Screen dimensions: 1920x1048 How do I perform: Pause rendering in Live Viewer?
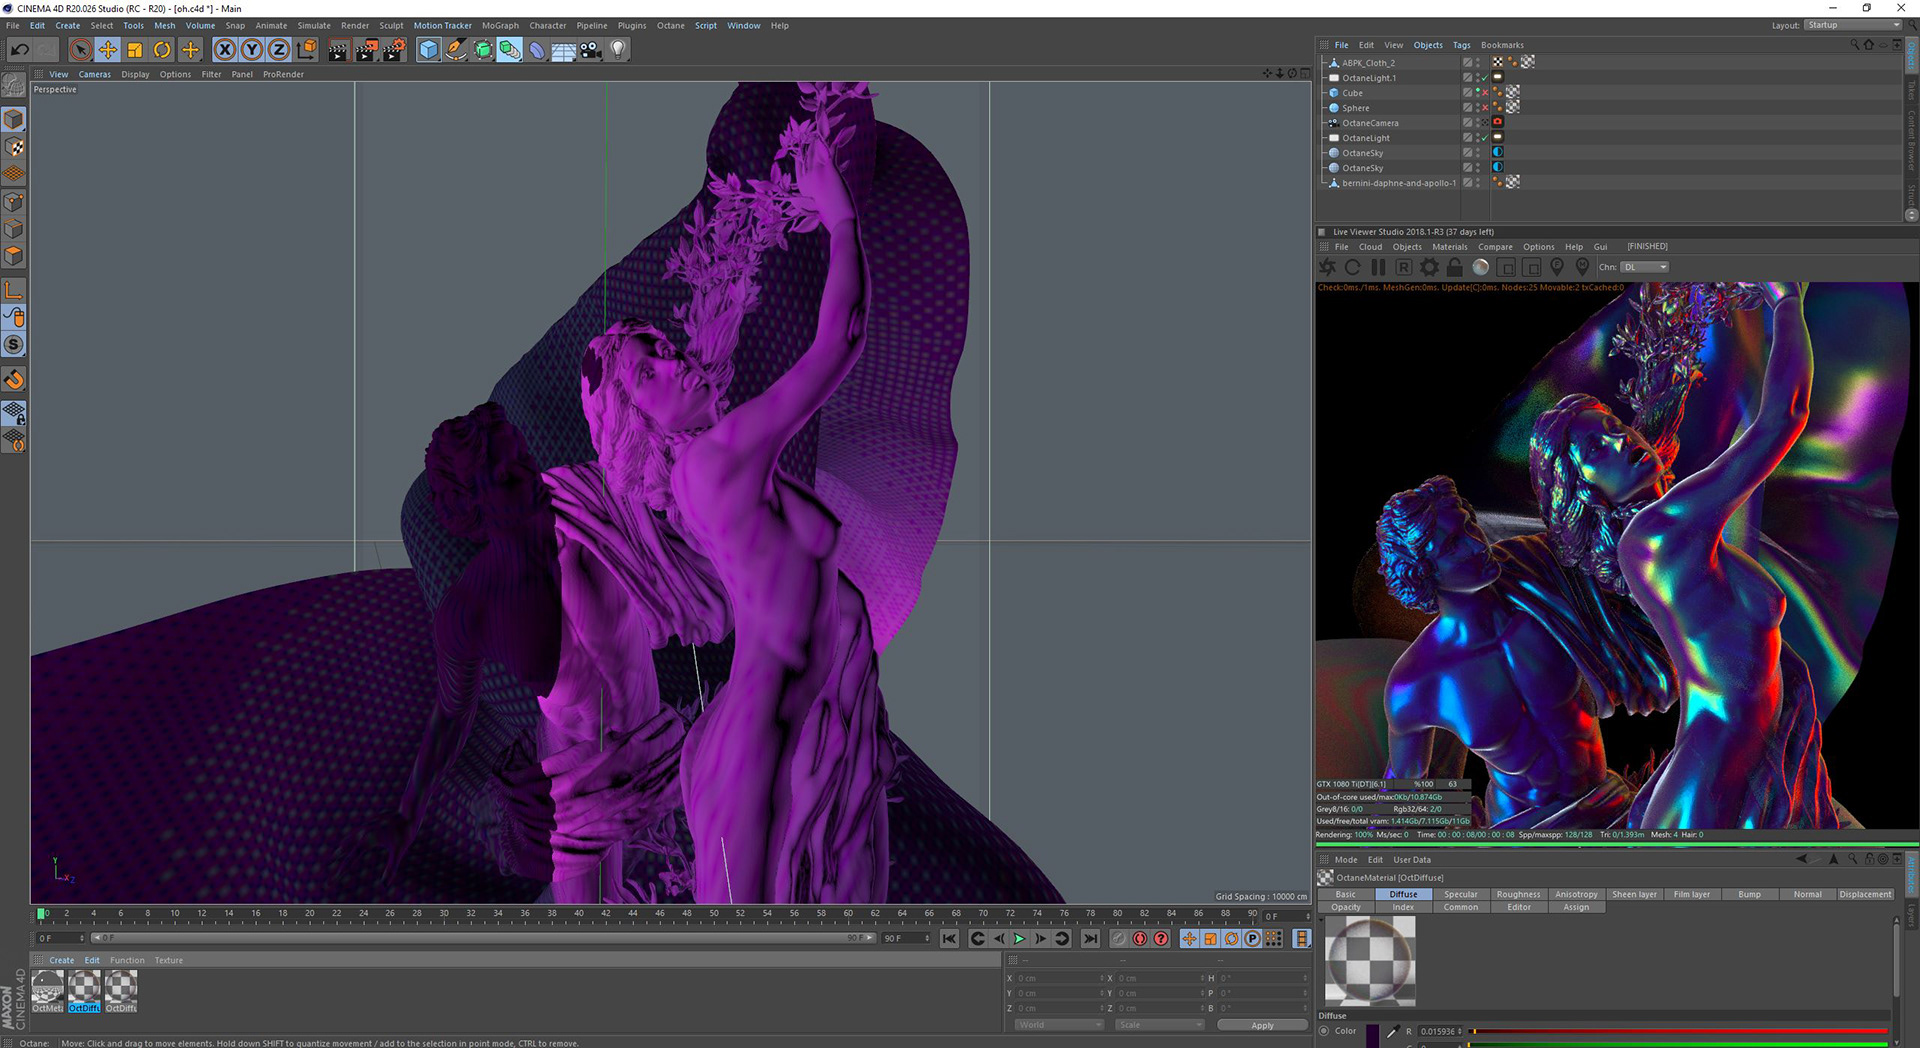[1378, 267]
